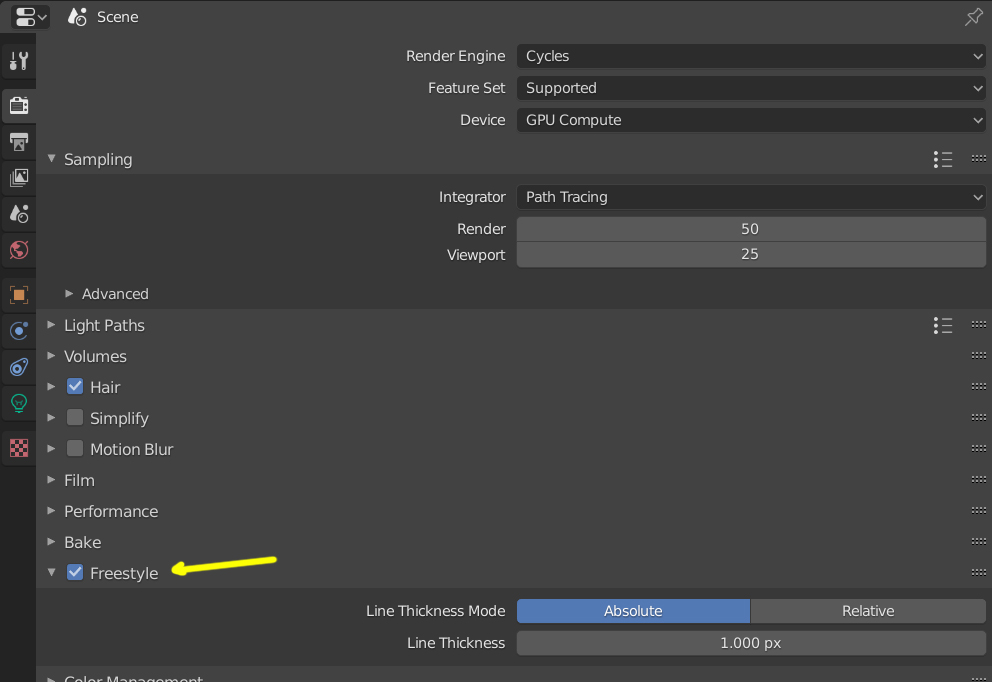Open Object properties (orange square icon)

[18, 295]
